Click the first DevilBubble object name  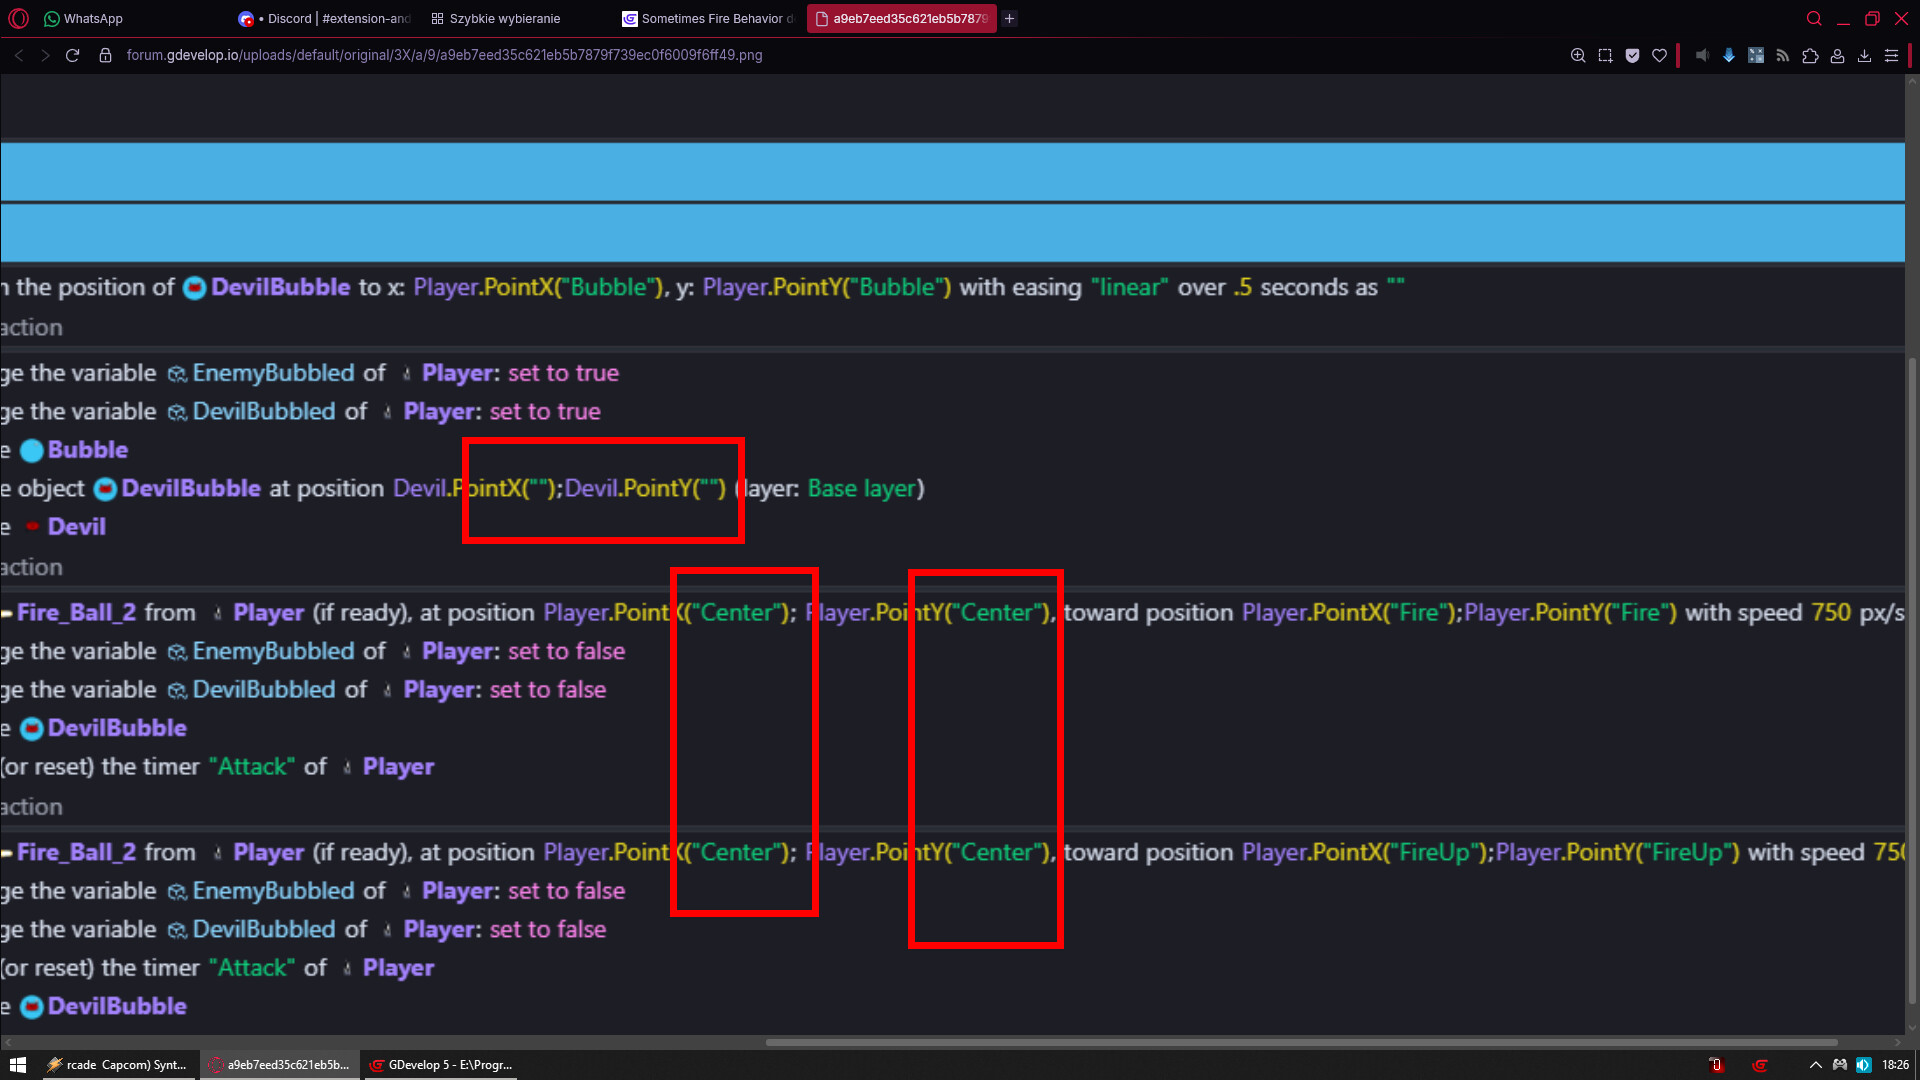pyautogui.click(x=280, y=288)
